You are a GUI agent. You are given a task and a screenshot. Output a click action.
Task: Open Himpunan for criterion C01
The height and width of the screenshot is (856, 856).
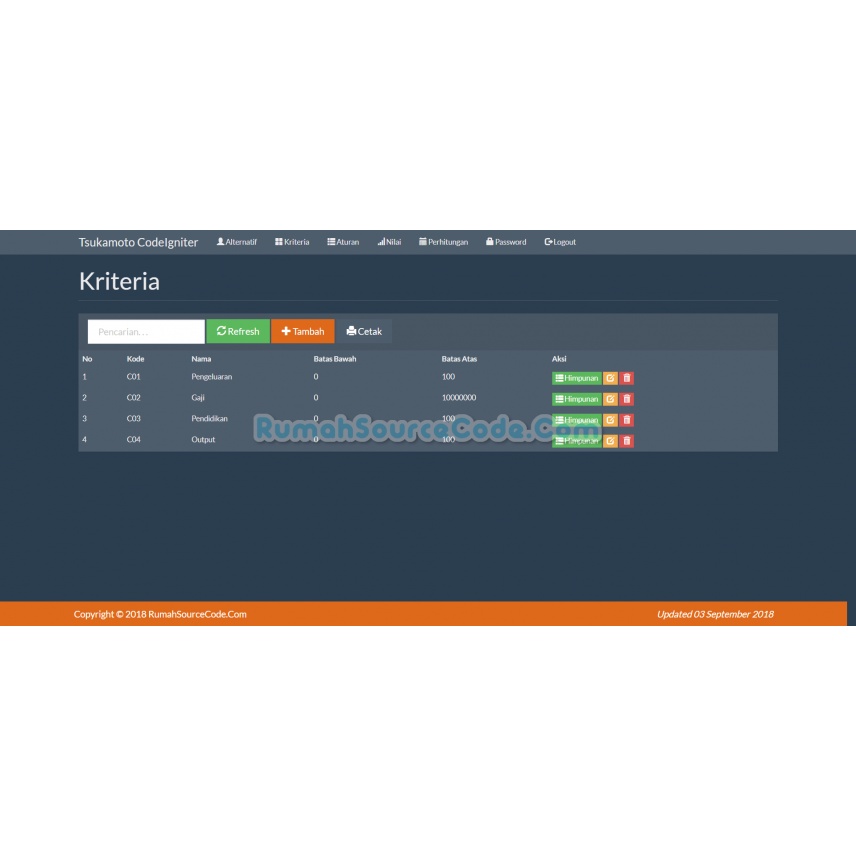576,378
